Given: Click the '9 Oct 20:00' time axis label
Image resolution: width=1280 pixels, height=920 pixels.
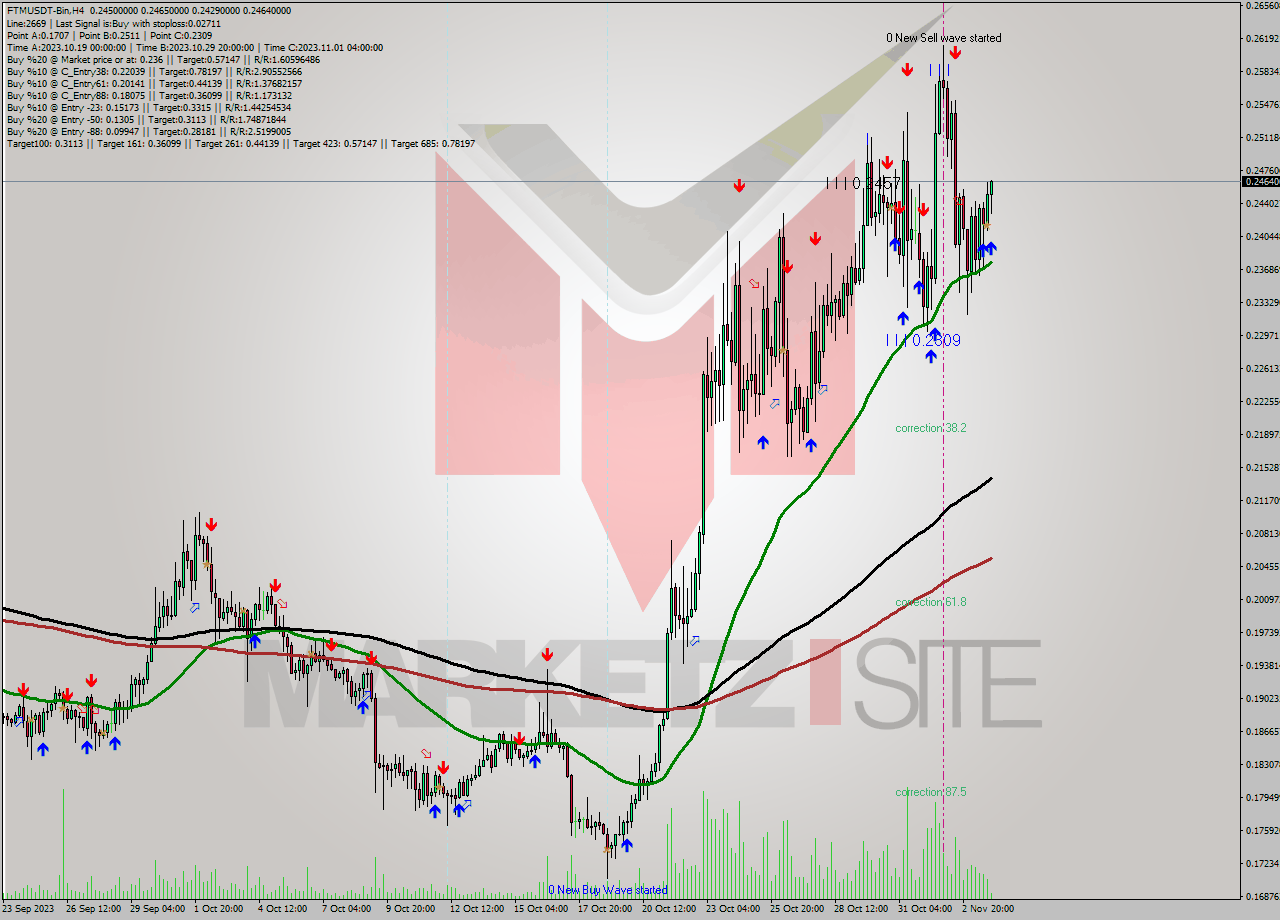Looking at the screenshot, I should click(x=410, y=909).
